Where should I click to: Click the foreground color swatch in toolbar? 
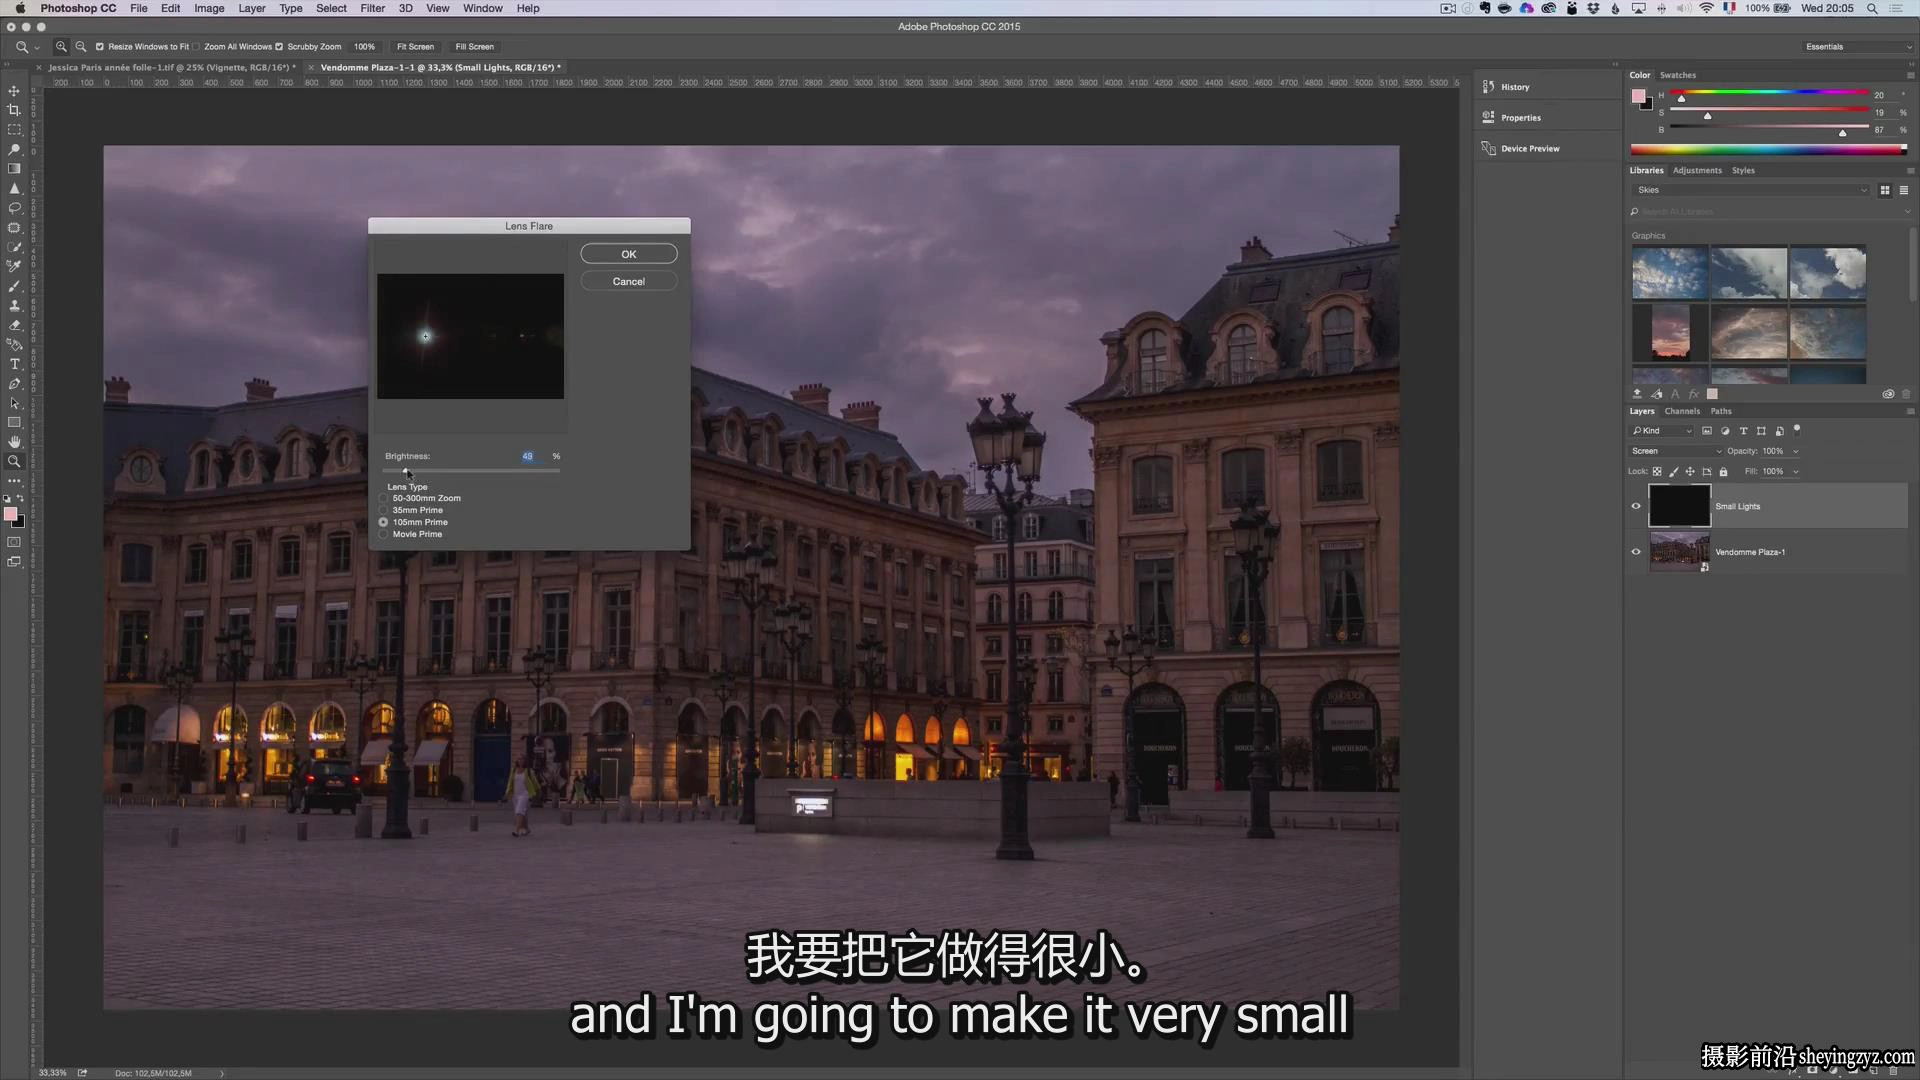10,514
